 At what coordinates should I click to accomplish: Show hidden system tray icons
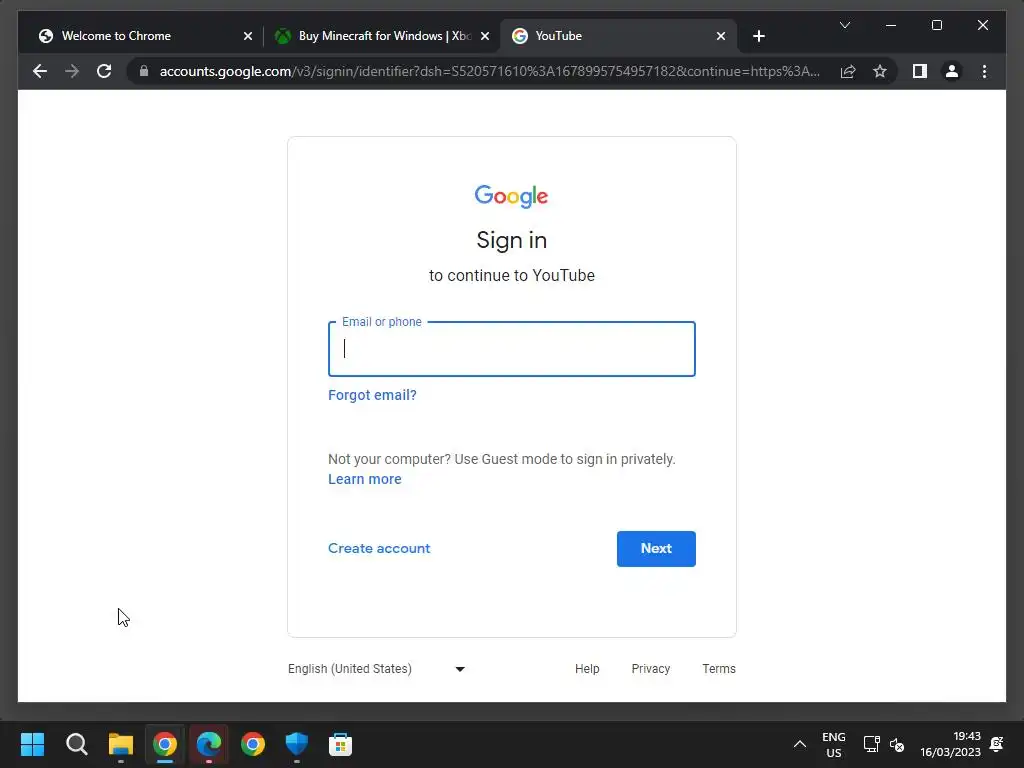799,744
